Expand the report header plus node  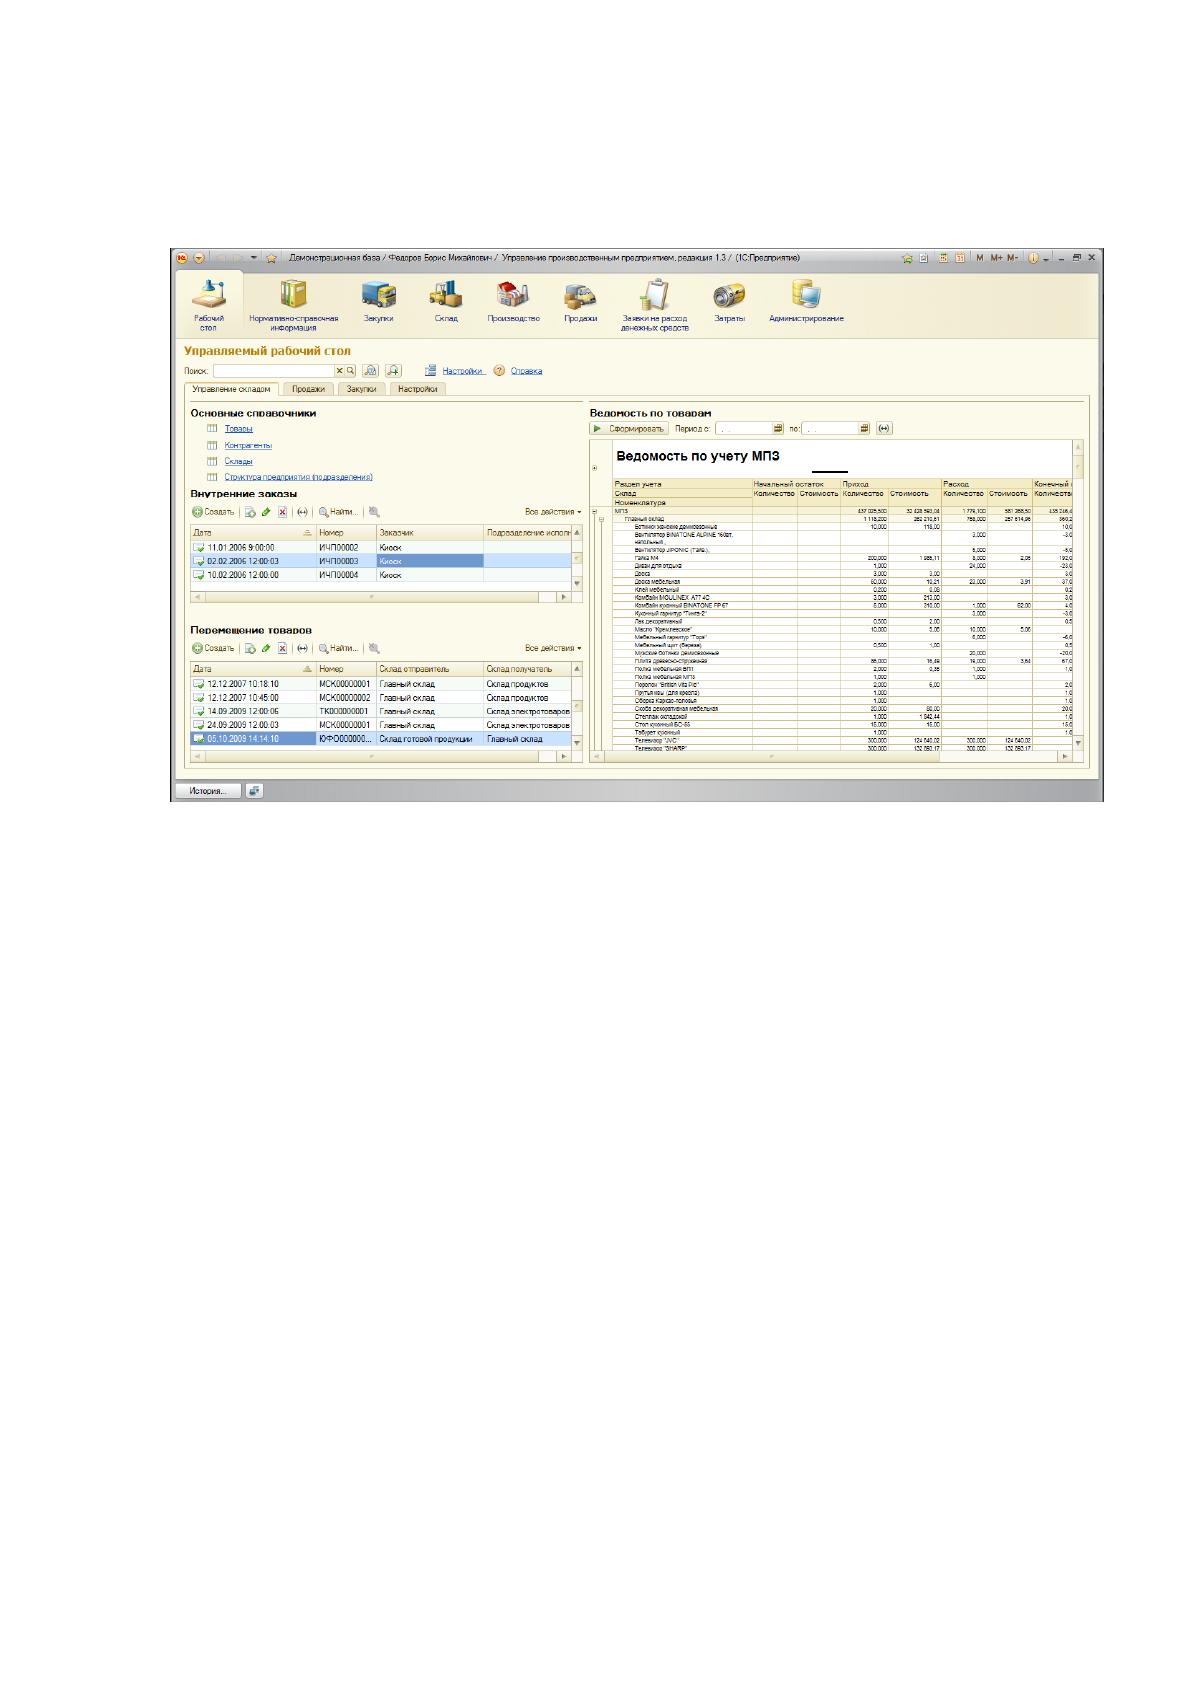[x=595, y=468]
